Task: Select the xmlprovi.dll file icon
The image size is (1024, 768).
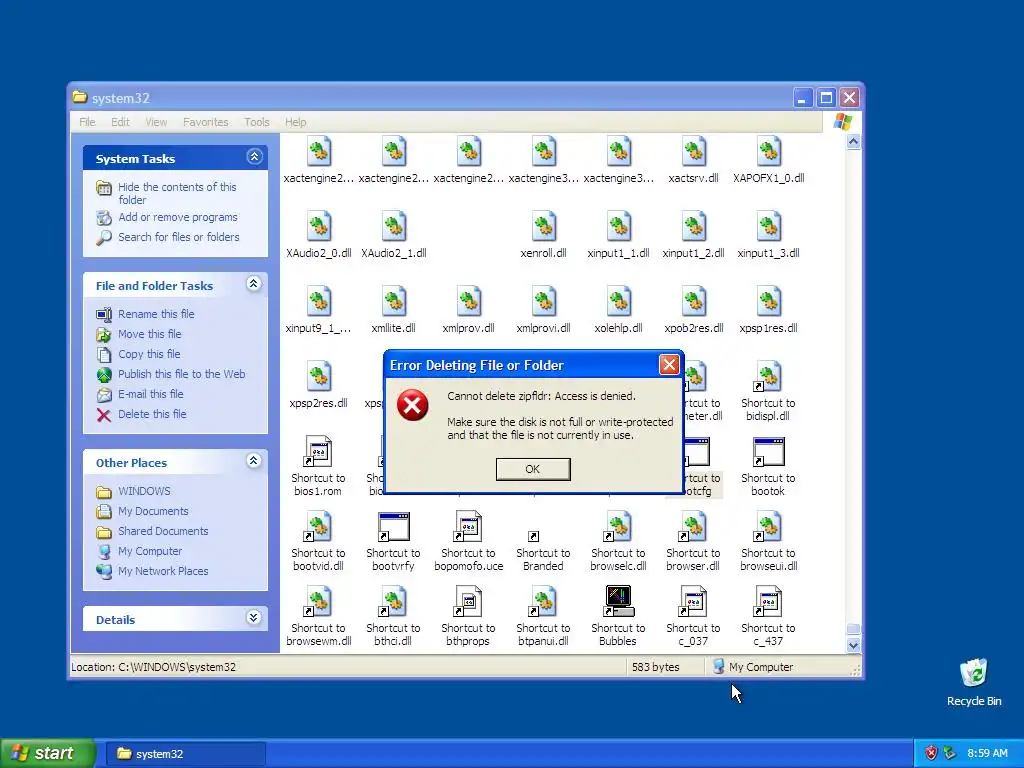Action: (x=543, y=302)
